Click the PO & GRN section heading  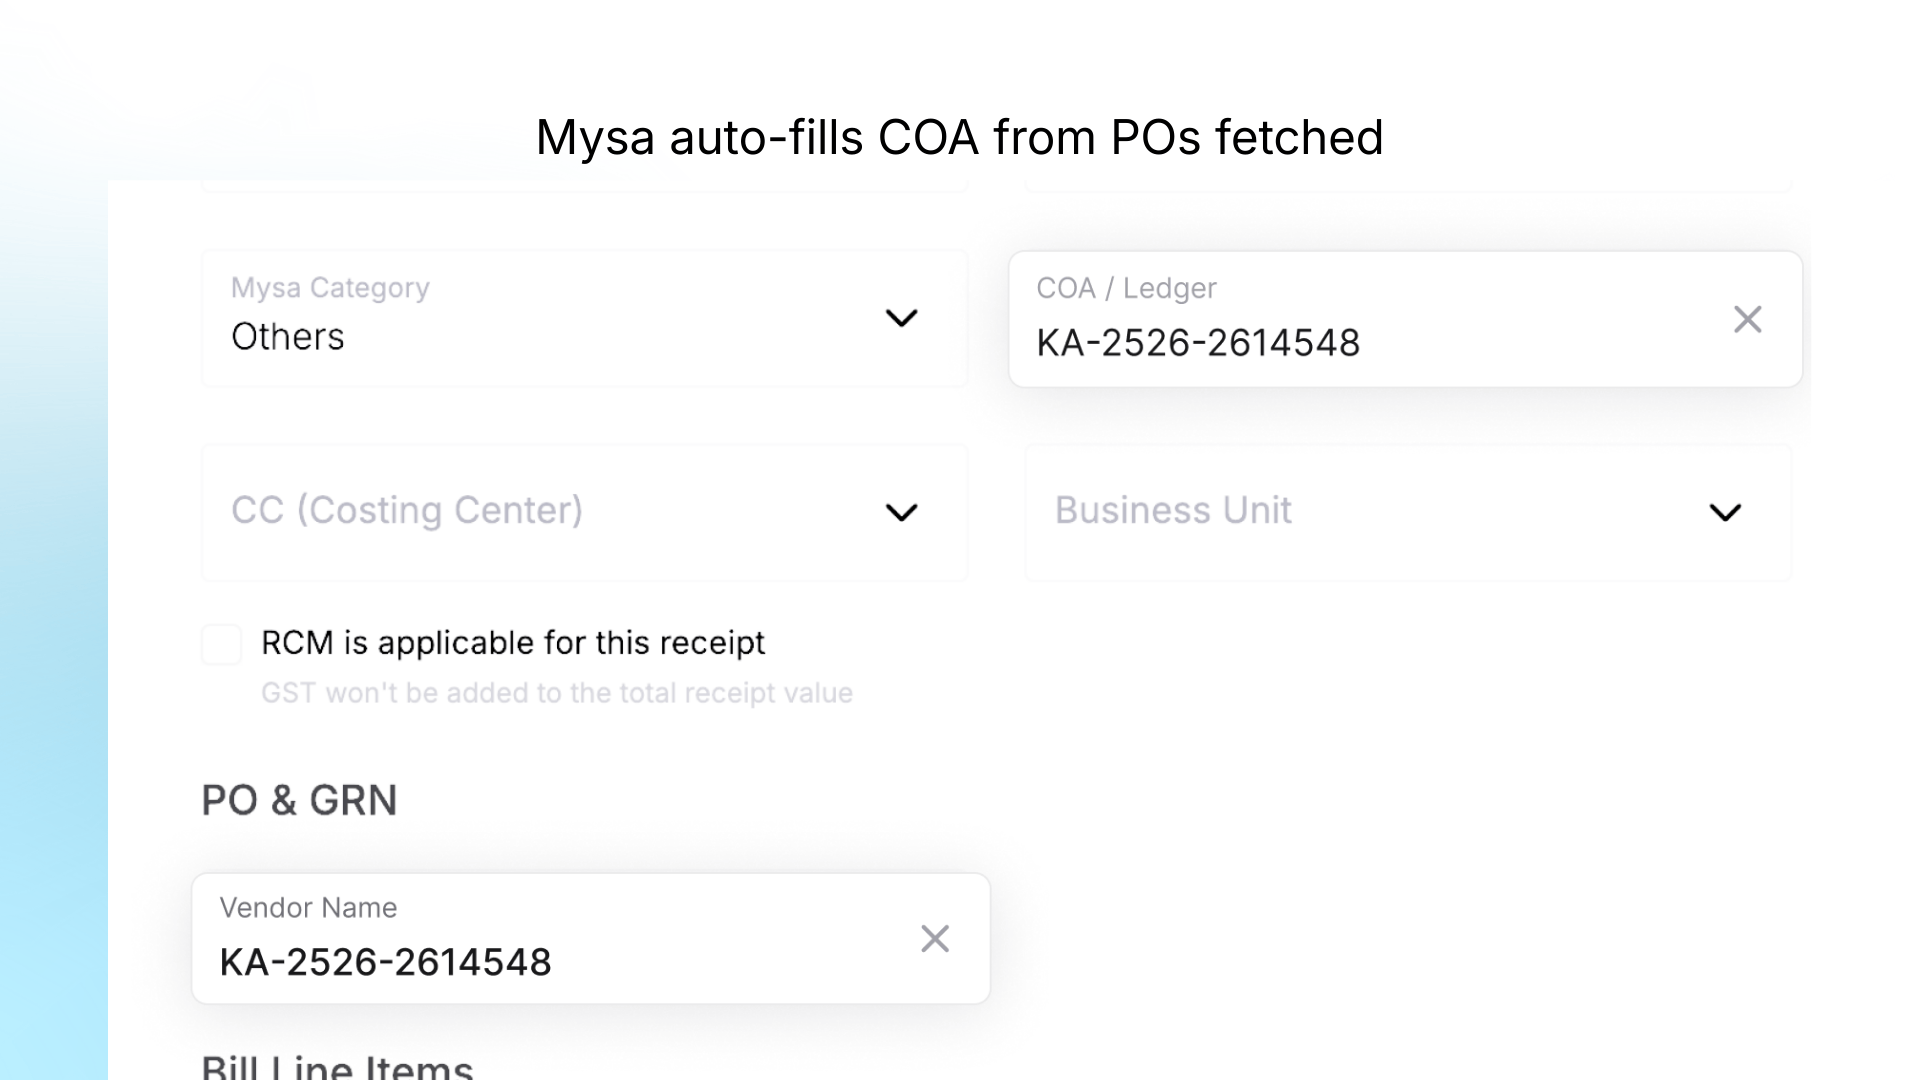click(299, 799)
